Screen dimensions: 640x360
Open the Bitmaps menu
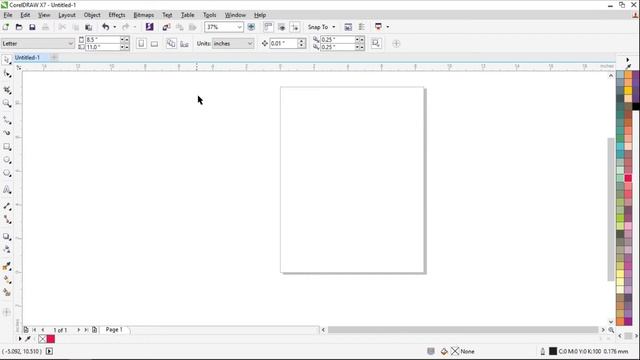pos(144,15)
